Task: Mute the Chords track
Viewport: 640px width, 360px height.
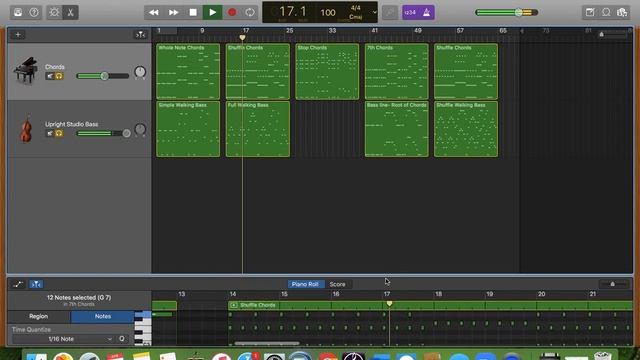Action: [50, 76]
